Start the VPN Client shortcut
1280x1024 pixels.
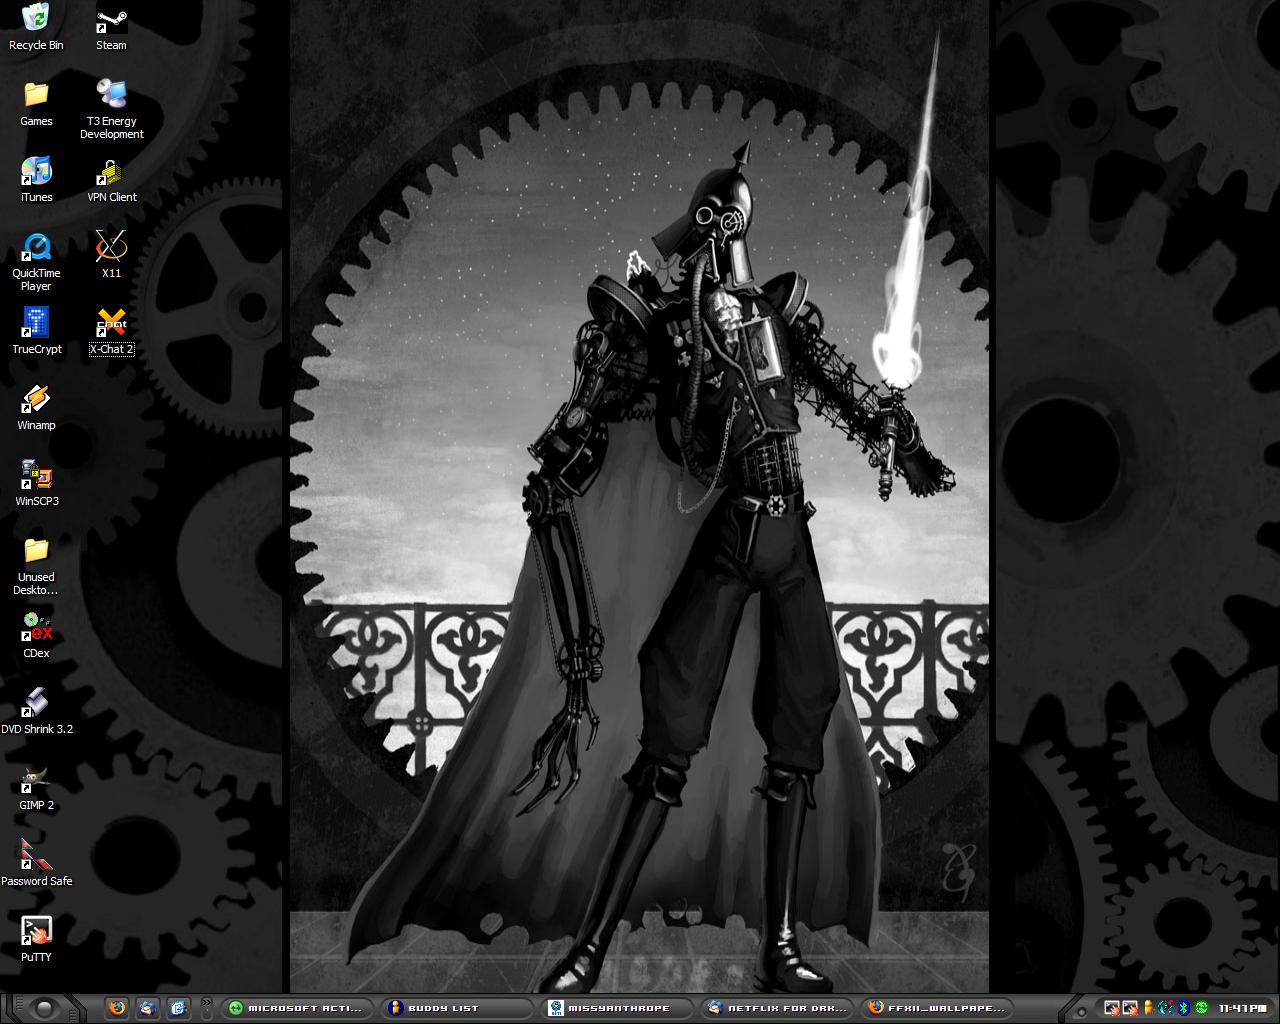click(111, 179)
